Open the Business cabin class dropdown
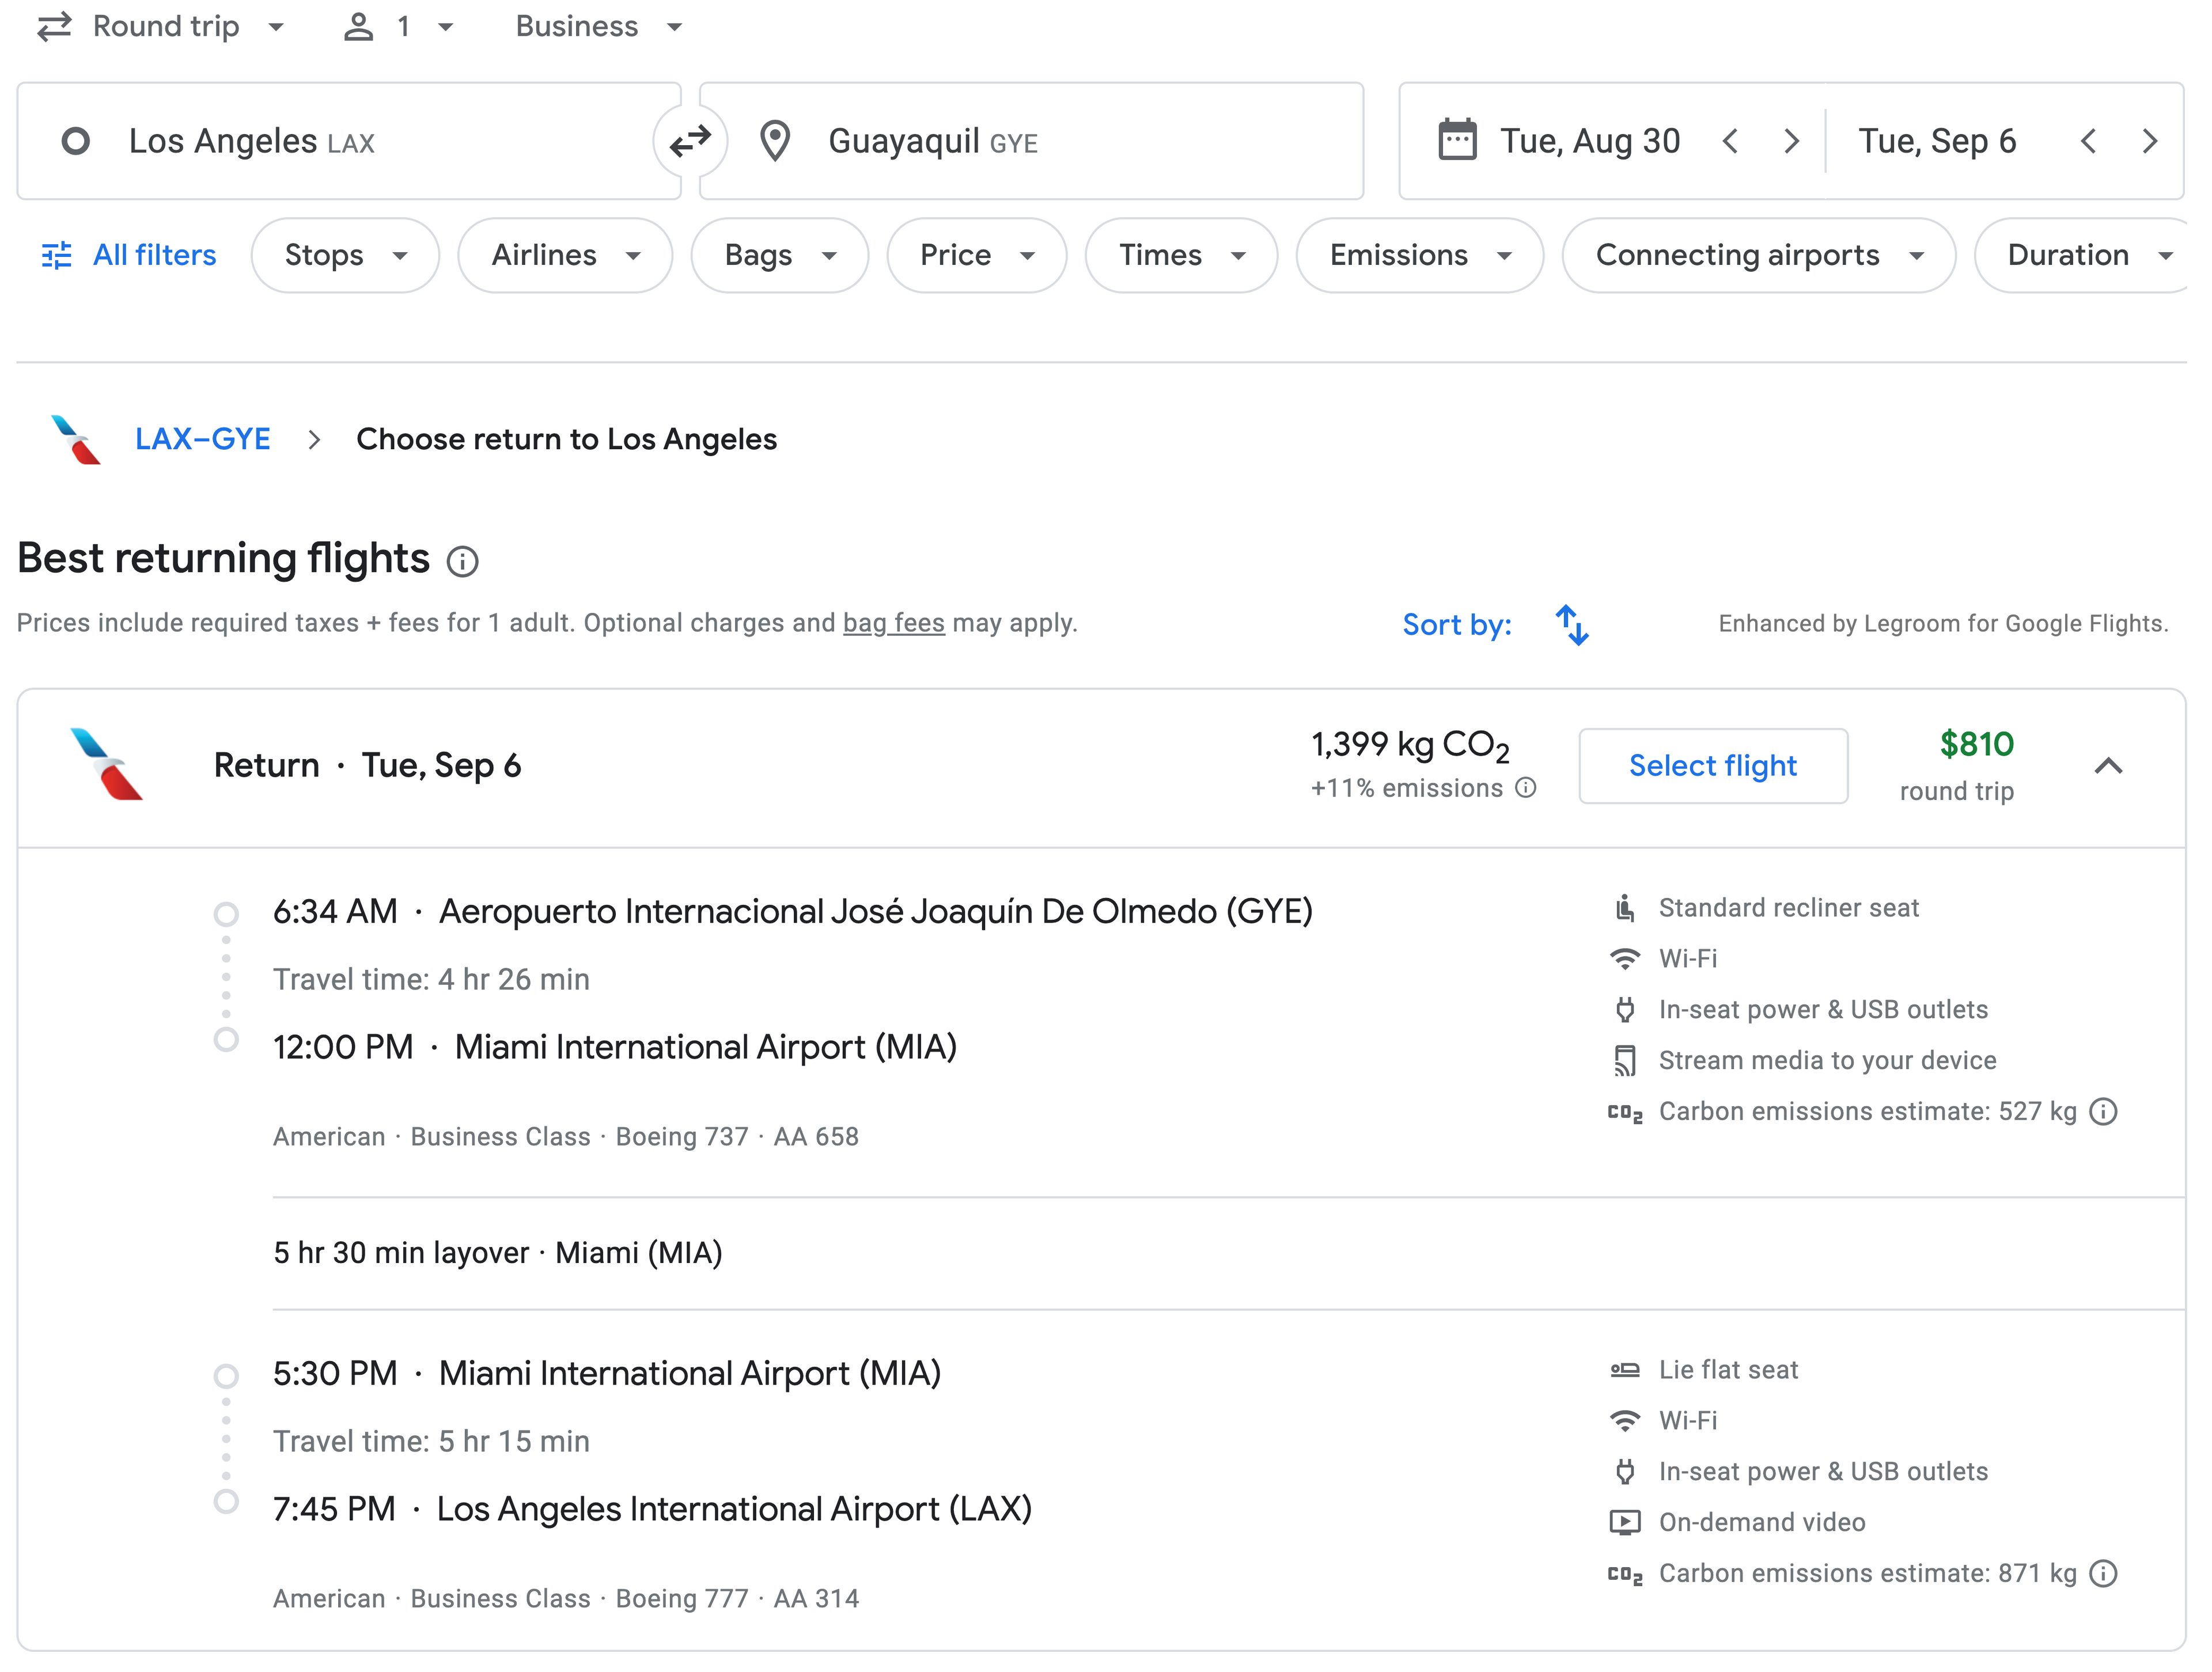Viewport: 2212px width, 1672px height. pyautogui.click(x=598, y=27)
